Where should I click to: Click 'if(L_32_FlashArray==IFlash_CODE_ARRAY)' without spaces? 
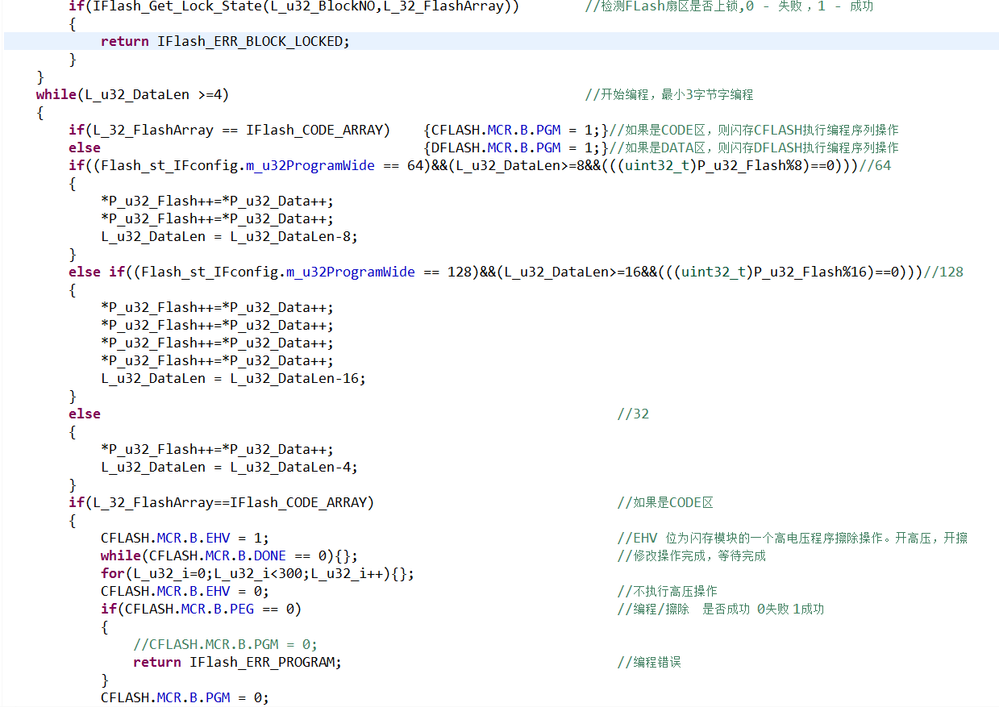point(221,503)
